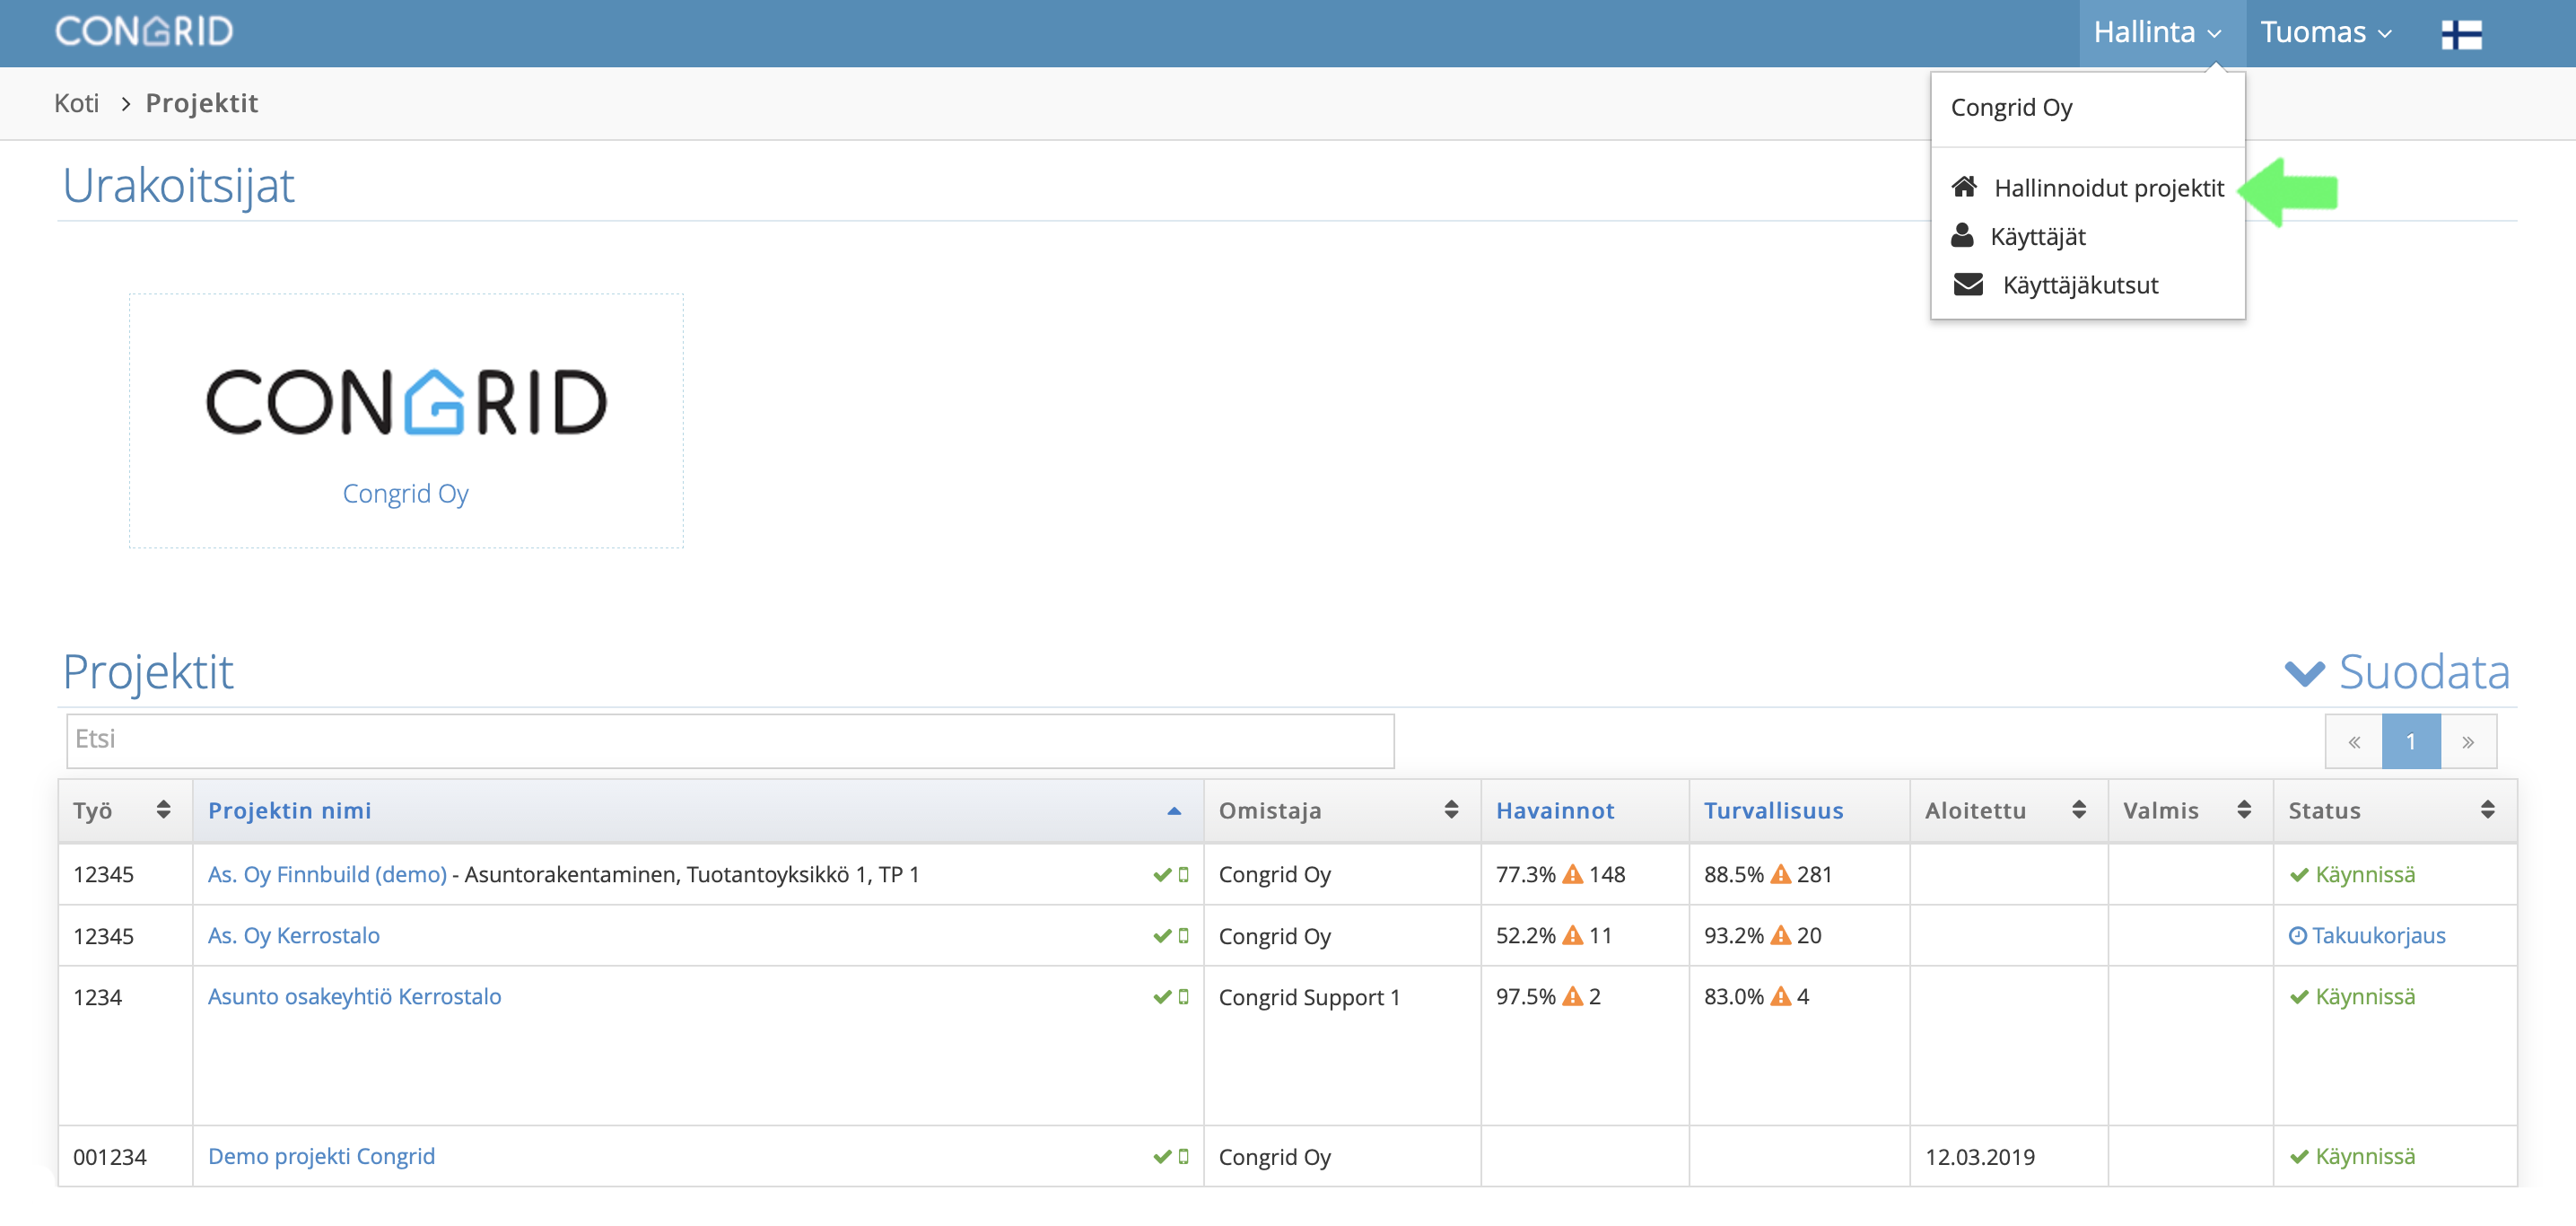Viewport: 2576px width, 1226px height.
Task: Toggle sort order on Projektin nimi column
Action: [x=1174, y=810]
